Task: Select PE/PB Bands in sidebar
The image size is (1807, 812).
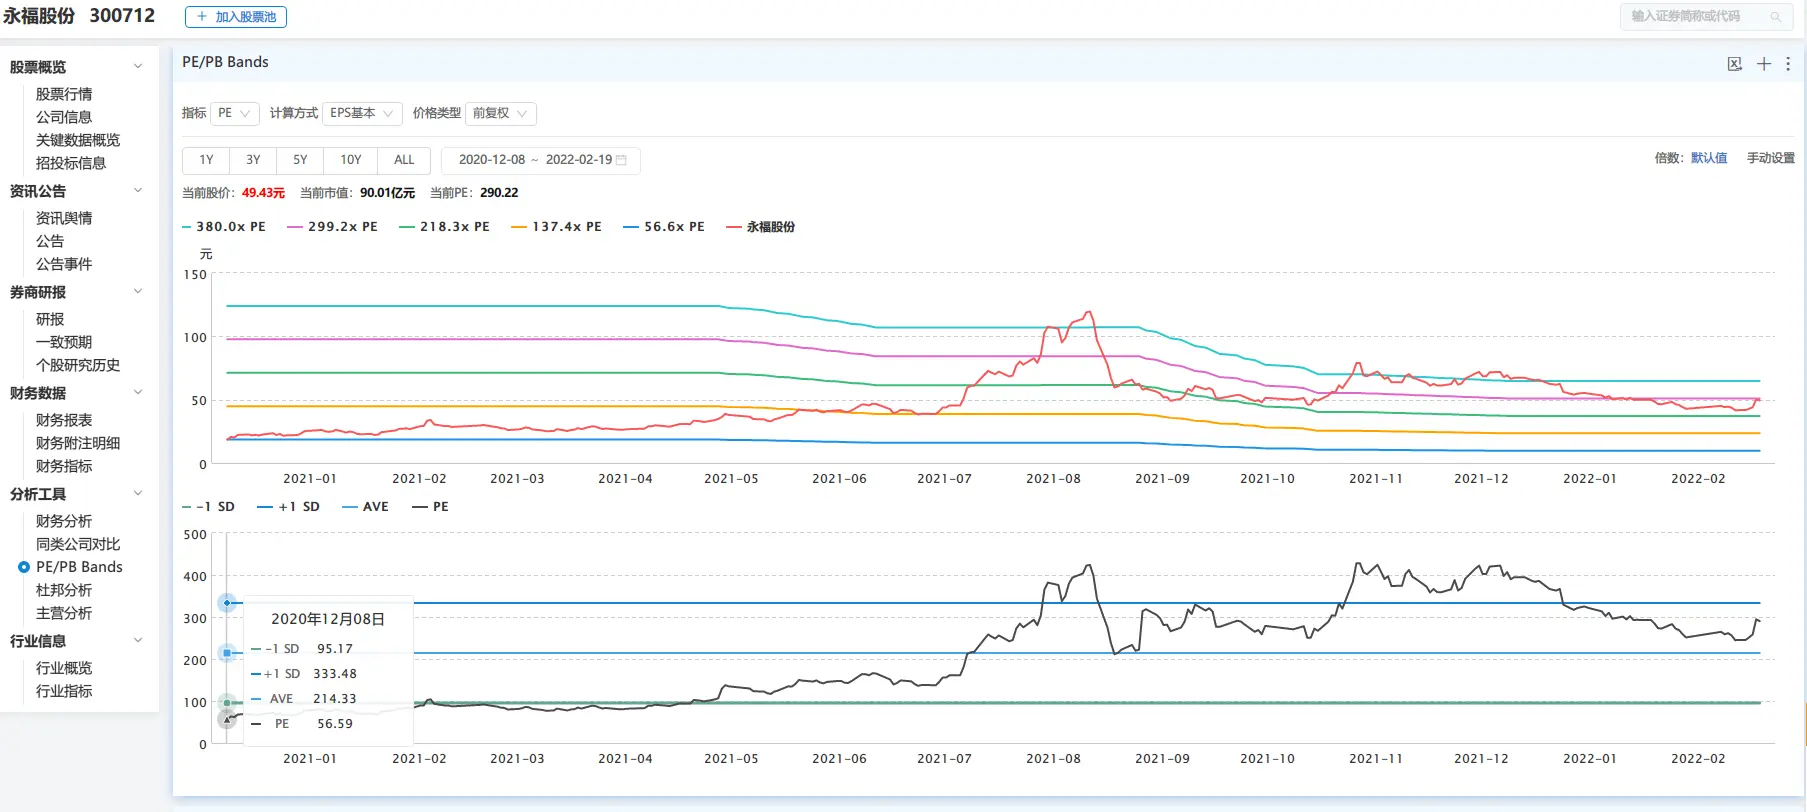Action: tap(79, 567)
